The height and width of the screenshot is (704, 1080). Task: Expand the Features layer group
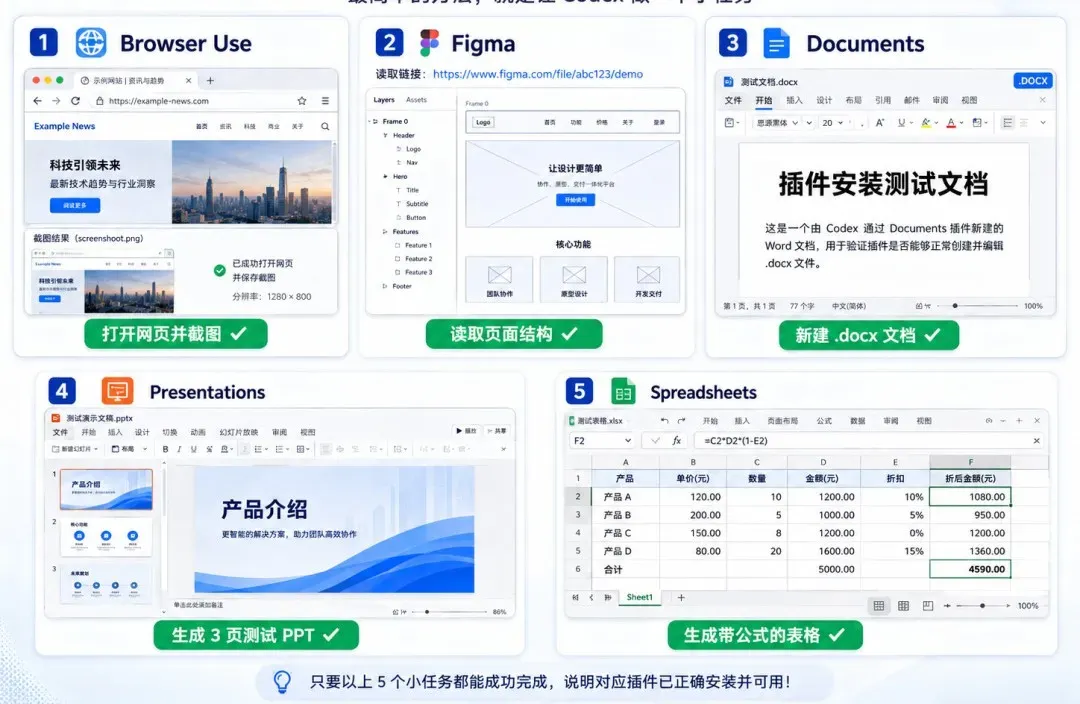(385, 231)
